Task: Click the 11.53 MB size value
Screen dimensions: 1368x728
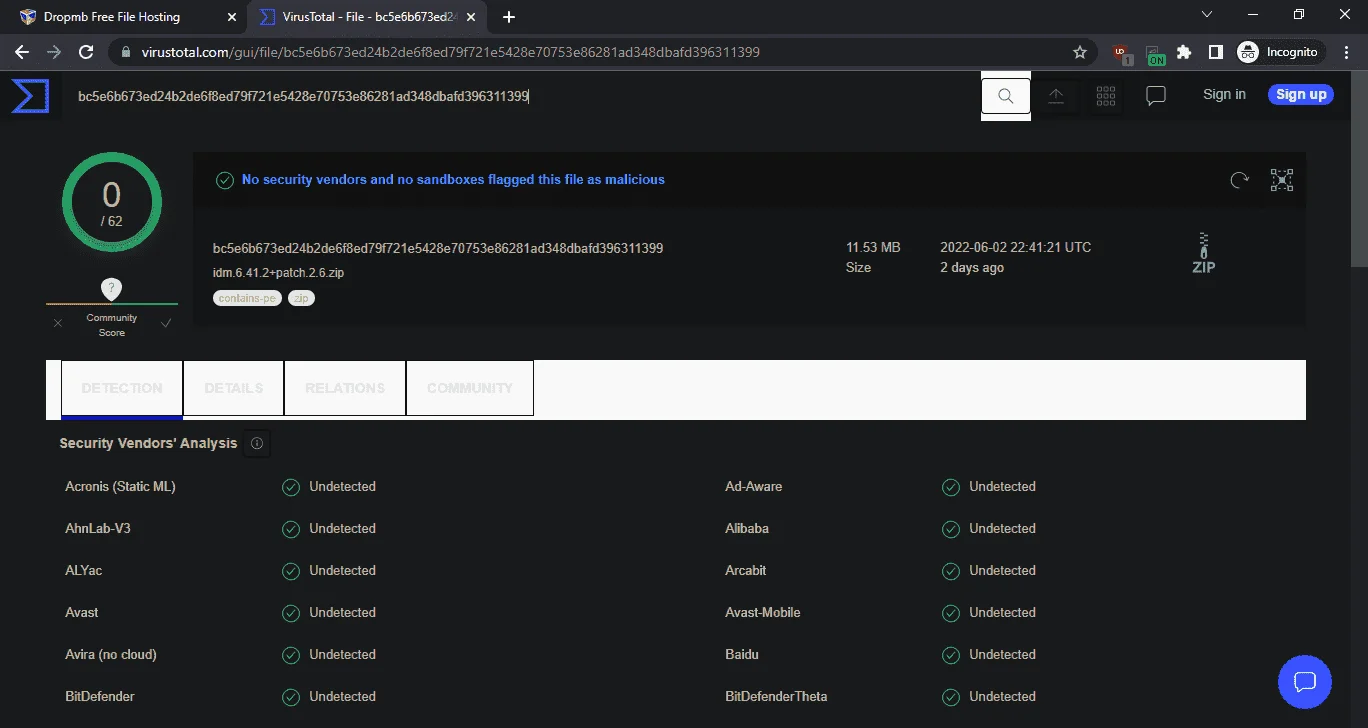Action: tap(873, 247)
